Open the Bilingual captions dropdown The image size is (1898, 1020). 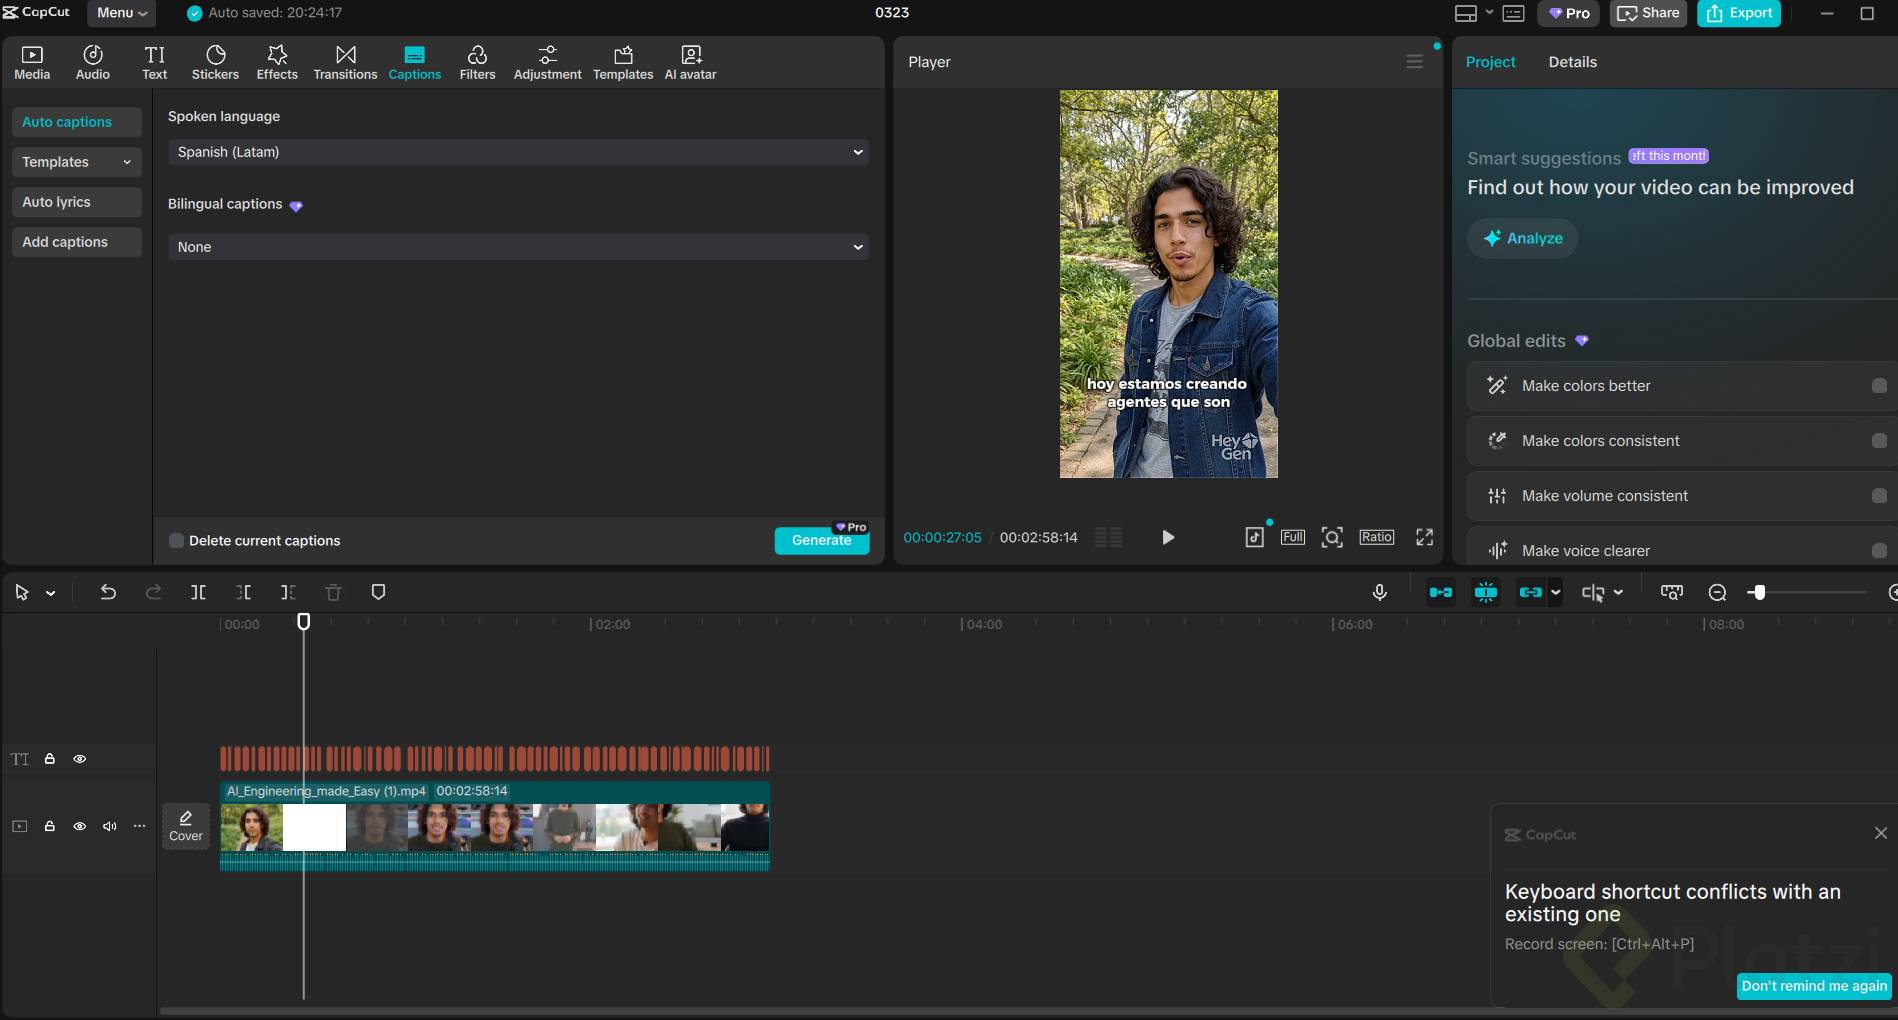pos(518,246)
